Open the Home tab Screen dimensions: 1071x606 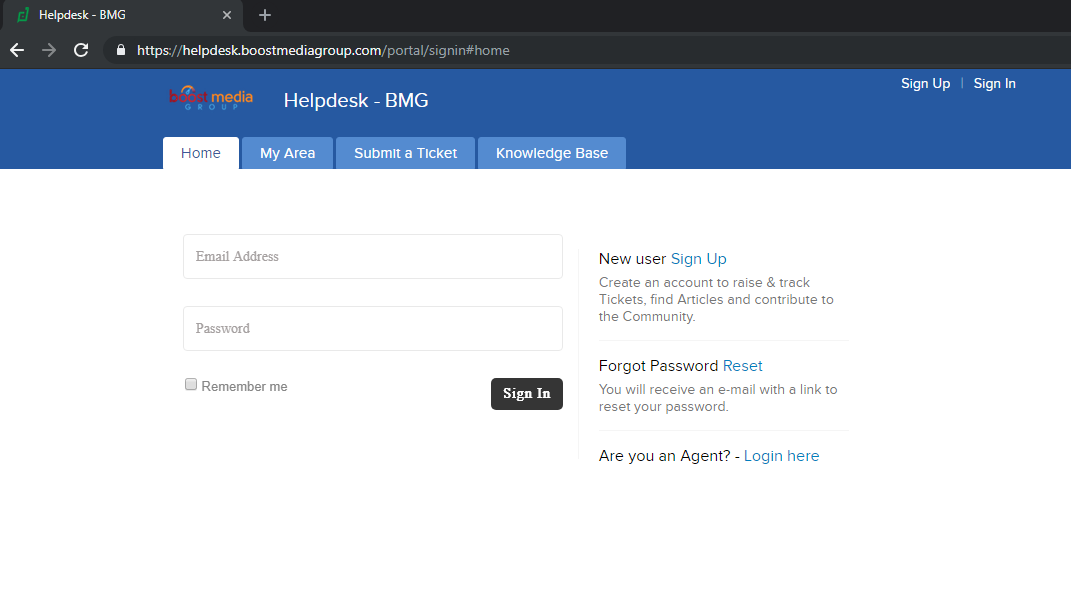(201, 153)
